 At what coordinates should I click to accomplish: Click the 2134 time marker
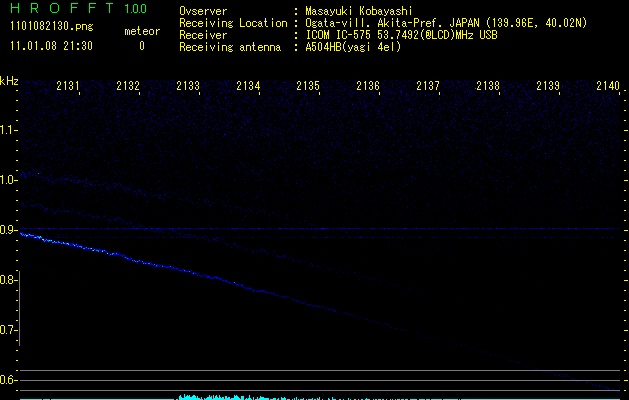[x=248, y=85]
